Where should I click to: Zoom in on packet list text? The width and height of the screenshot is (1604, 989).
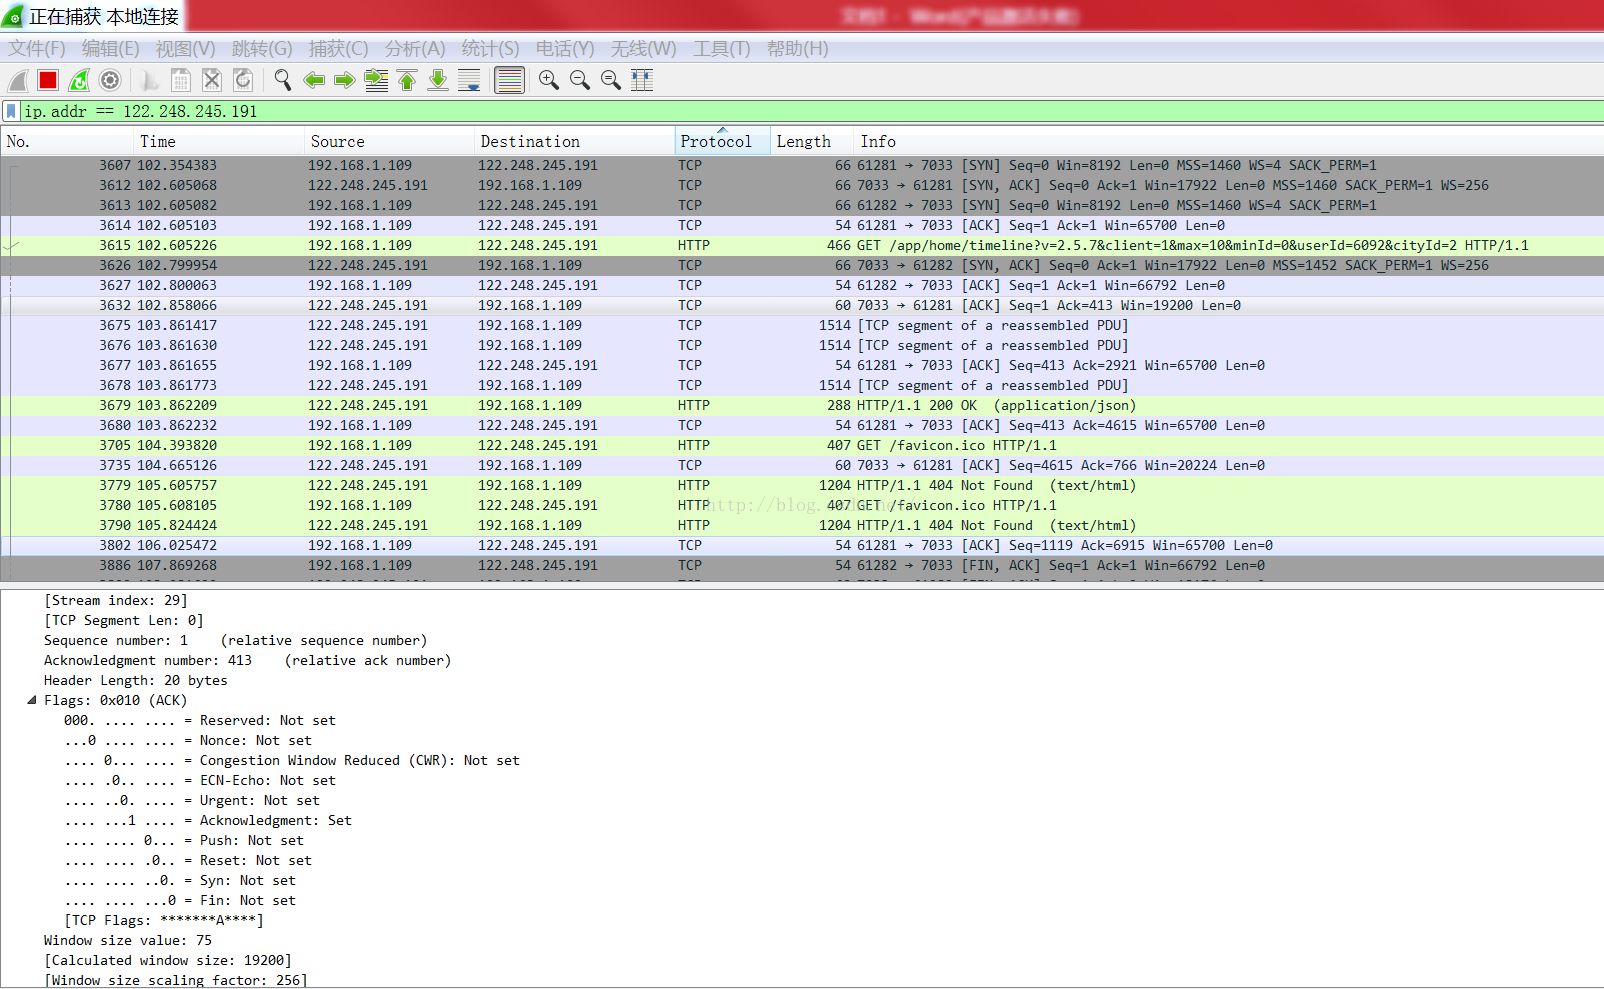tap(548, 80)
